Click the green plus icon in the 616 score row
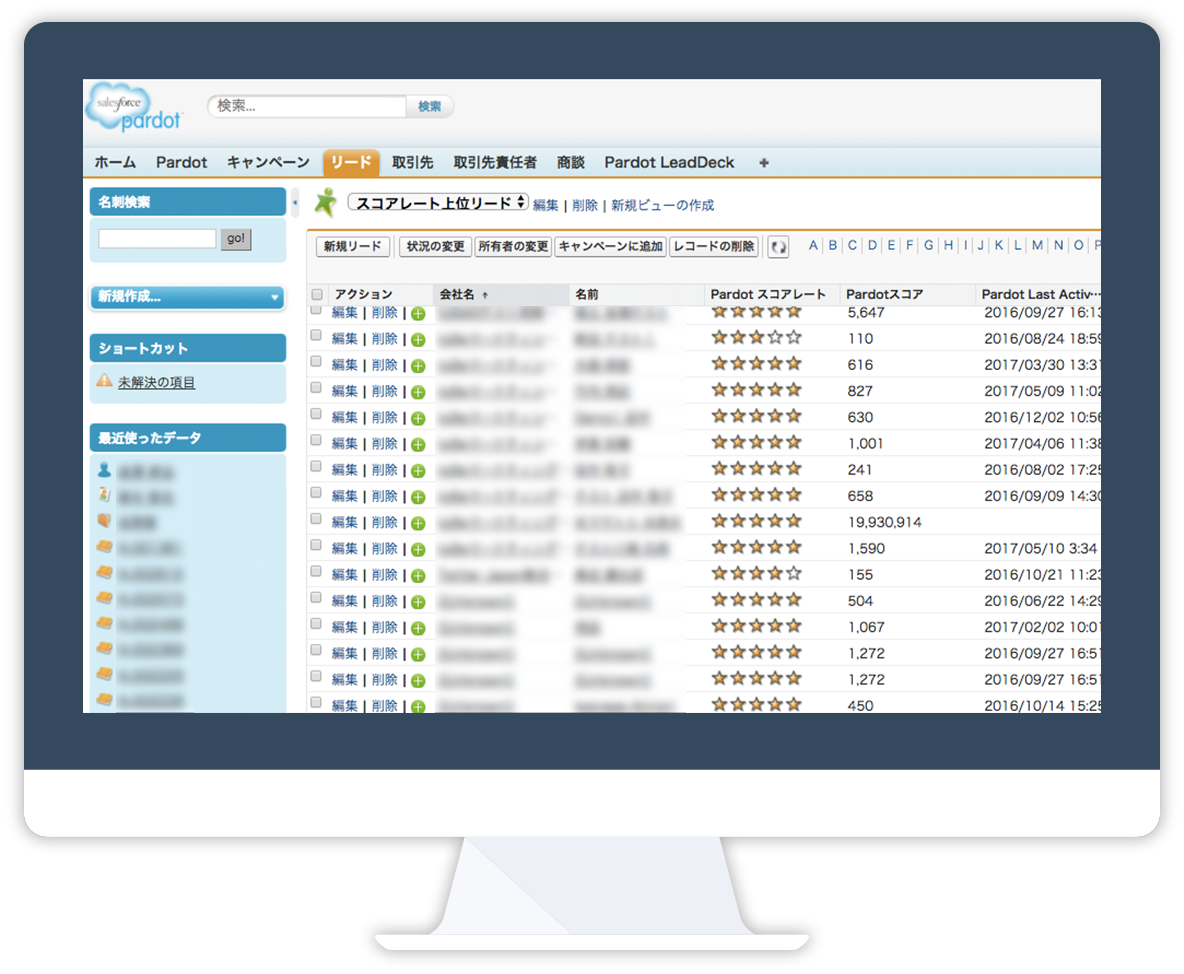Image resolution: width=1184 pixels, height=974 pixels. click(x=418, y=366)
